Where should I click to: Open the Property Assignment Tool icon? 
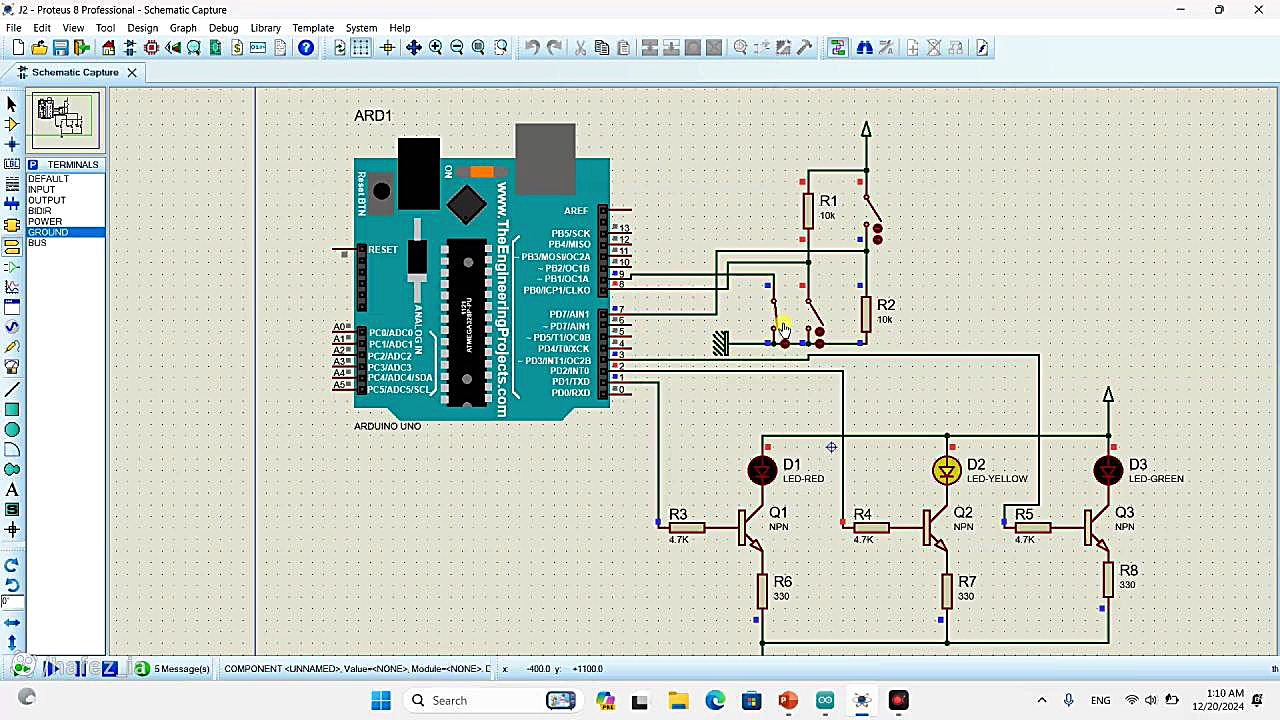[x=886, y=48]
